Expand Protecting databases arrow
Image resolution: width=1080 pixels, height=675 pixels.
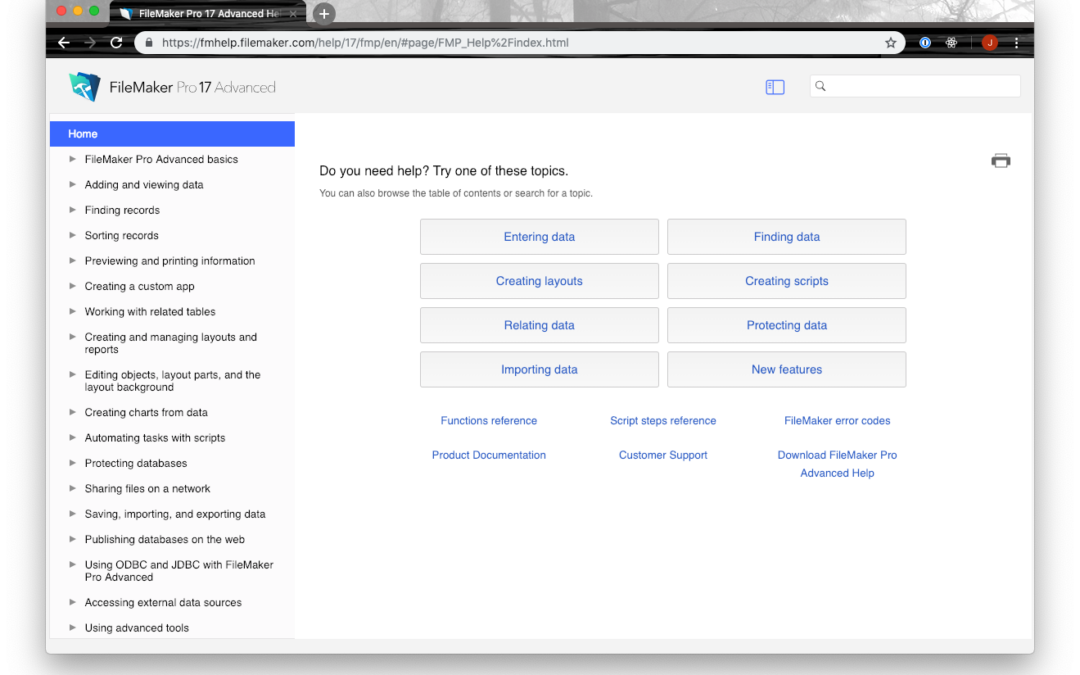72,463
